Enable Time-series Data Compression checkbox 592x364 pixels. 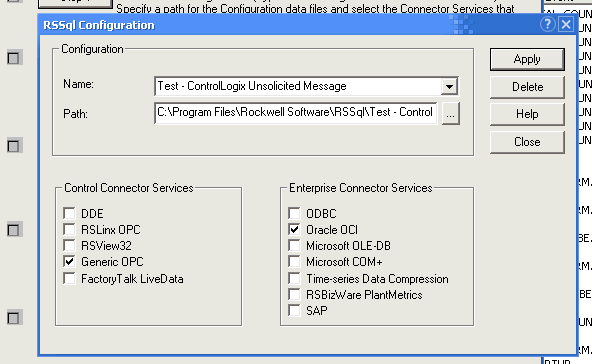click(x=294, y=279)
